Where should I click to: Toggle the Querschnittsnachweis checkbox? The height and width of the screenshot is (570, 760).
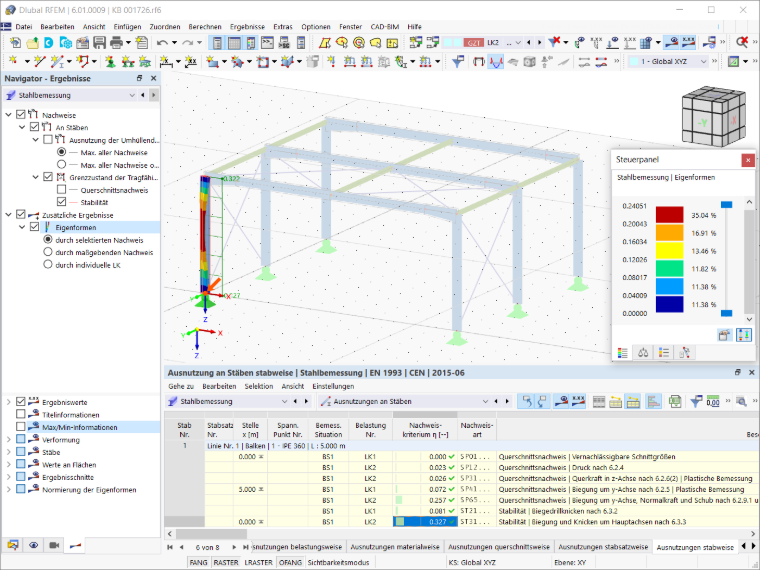click(x=61, y=190)
